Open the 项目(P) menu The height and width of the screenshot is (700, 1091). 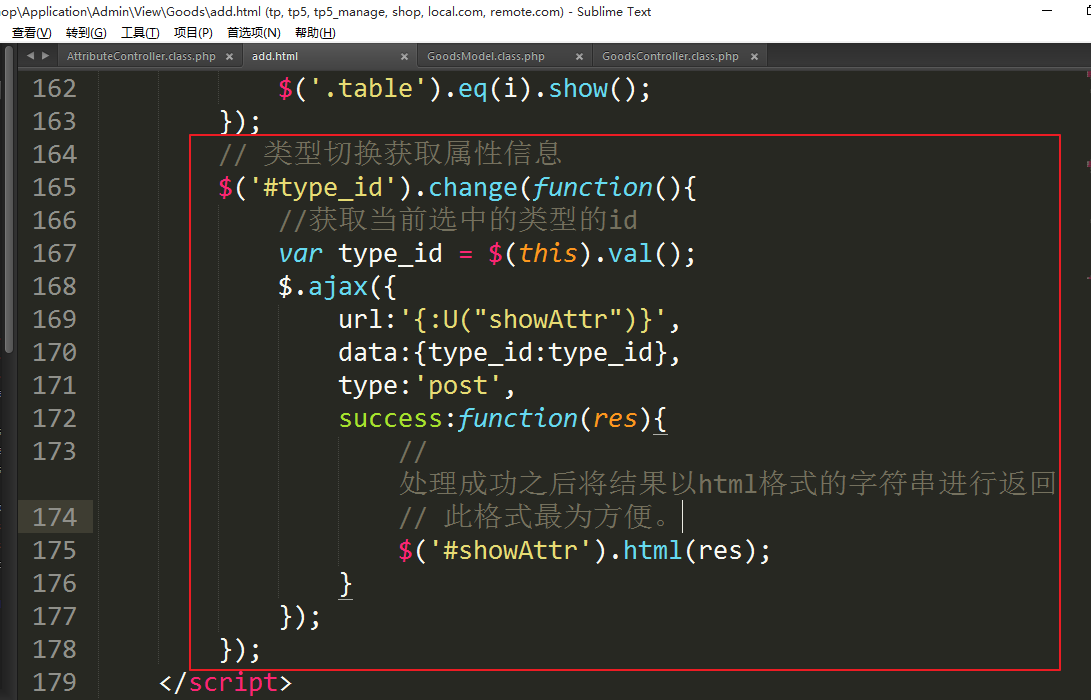pos(193,33)
